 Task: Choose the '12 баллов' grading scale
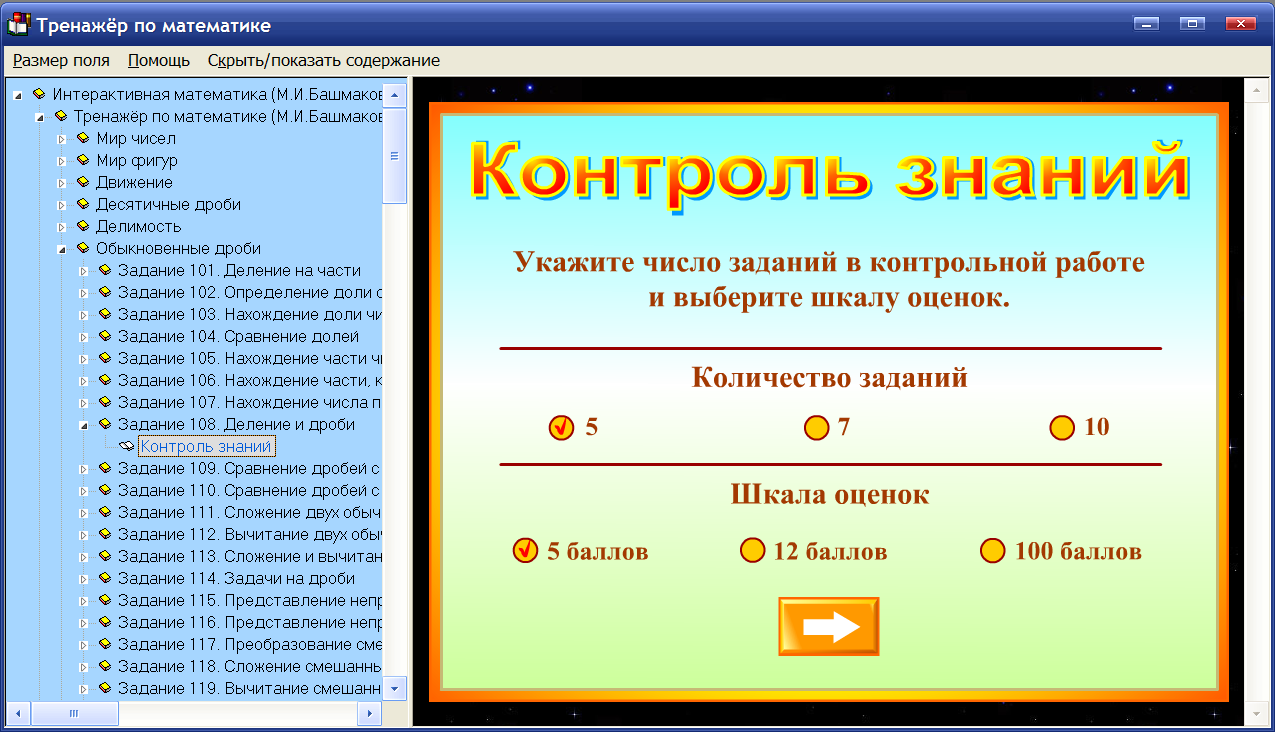point(752,550)
